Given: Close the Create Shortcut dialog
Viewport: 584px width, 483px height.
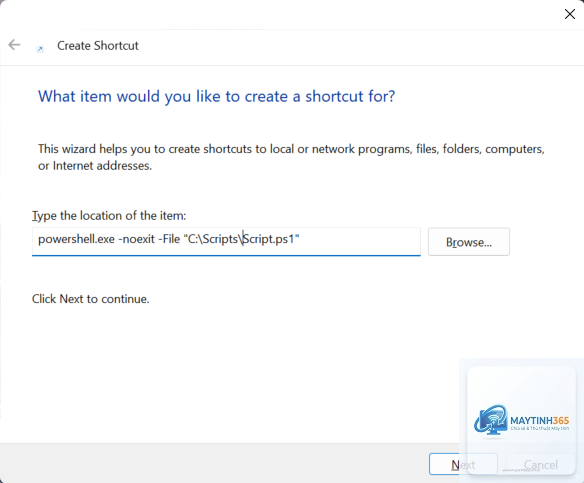Looking at the screenshot, I should pos(569,14).
